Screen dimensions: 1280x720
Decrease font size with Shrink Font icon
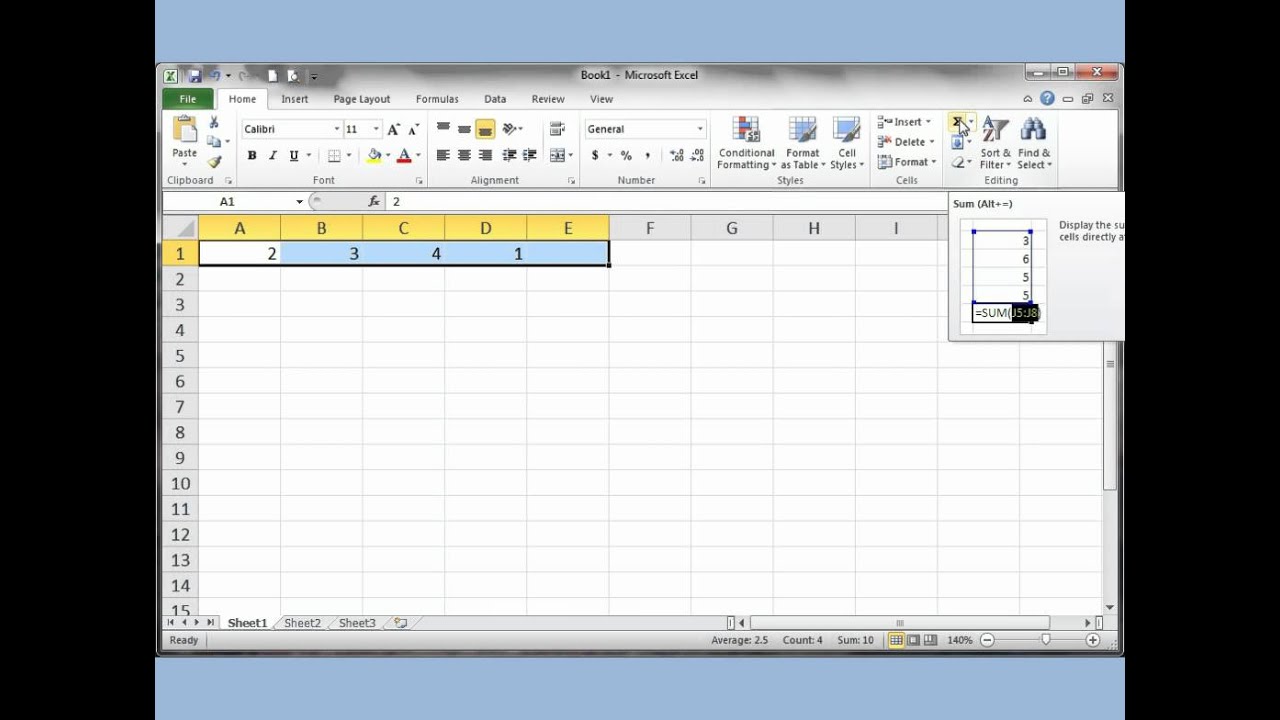click(413, 129)
